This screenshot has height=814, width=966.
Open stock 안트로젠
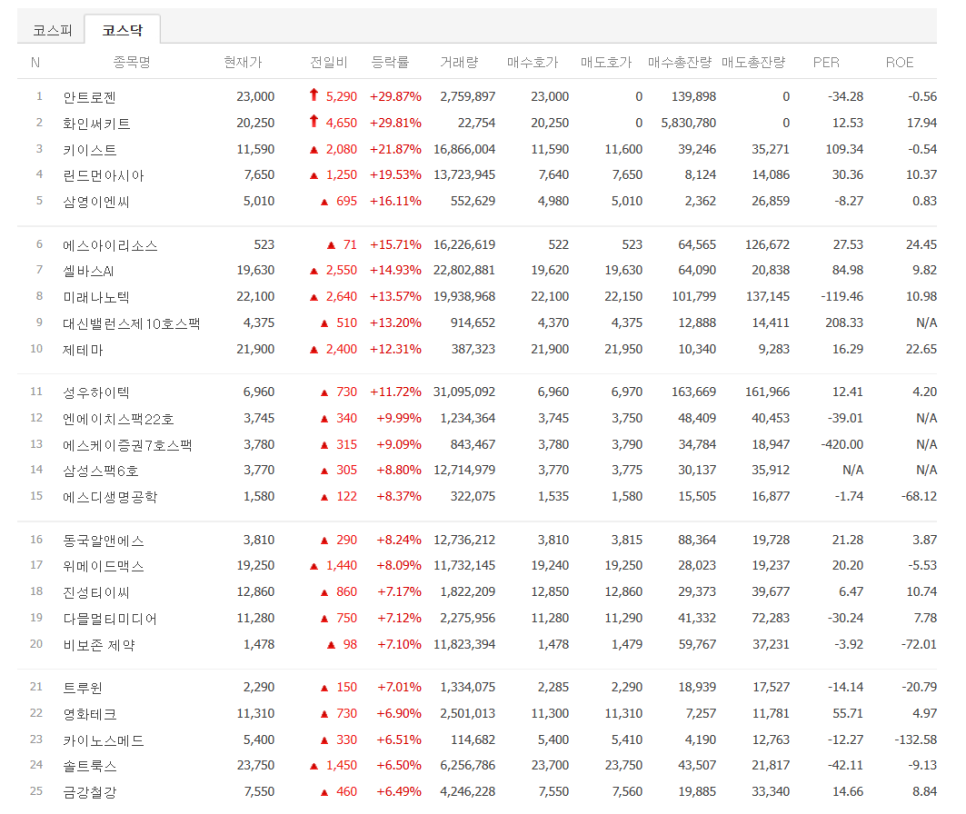pos(89,97)
